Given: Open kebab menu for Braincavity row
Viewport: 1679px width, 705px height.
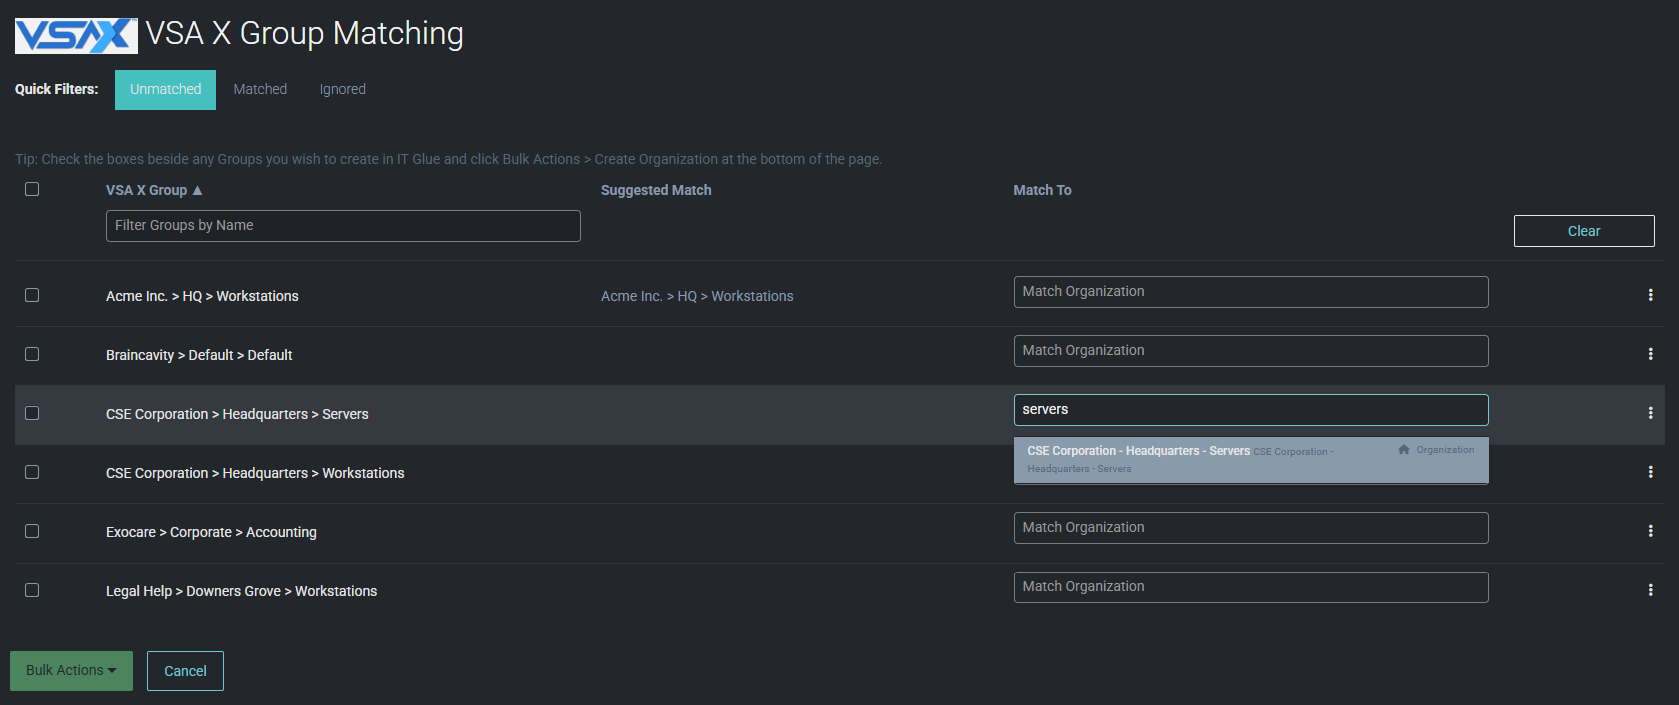Looking at the screenshot, I should coord(1650,354).
